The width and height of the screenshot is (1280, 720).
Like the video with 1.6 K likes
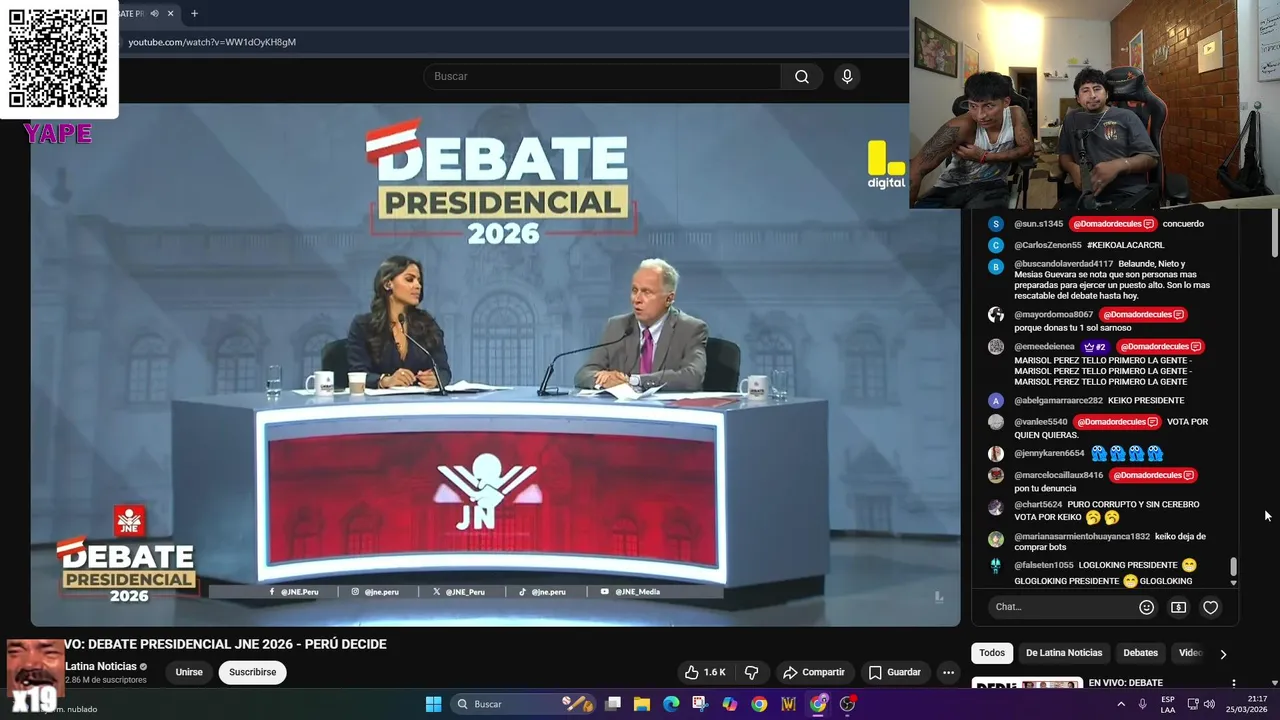706,672
